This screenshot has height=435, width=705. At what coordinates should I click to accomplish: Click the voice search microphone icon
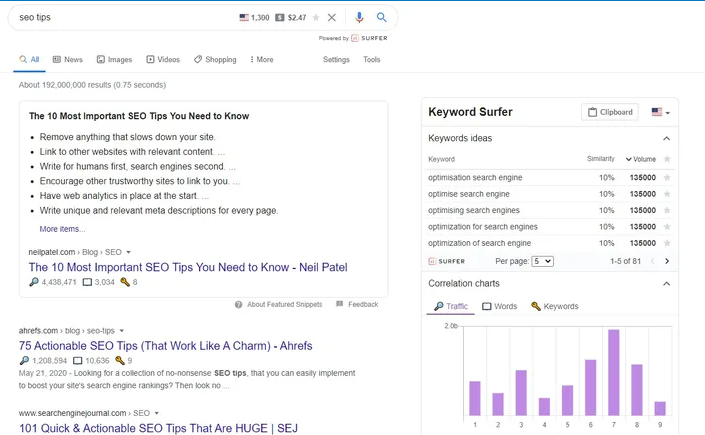[x=359, y=18]
